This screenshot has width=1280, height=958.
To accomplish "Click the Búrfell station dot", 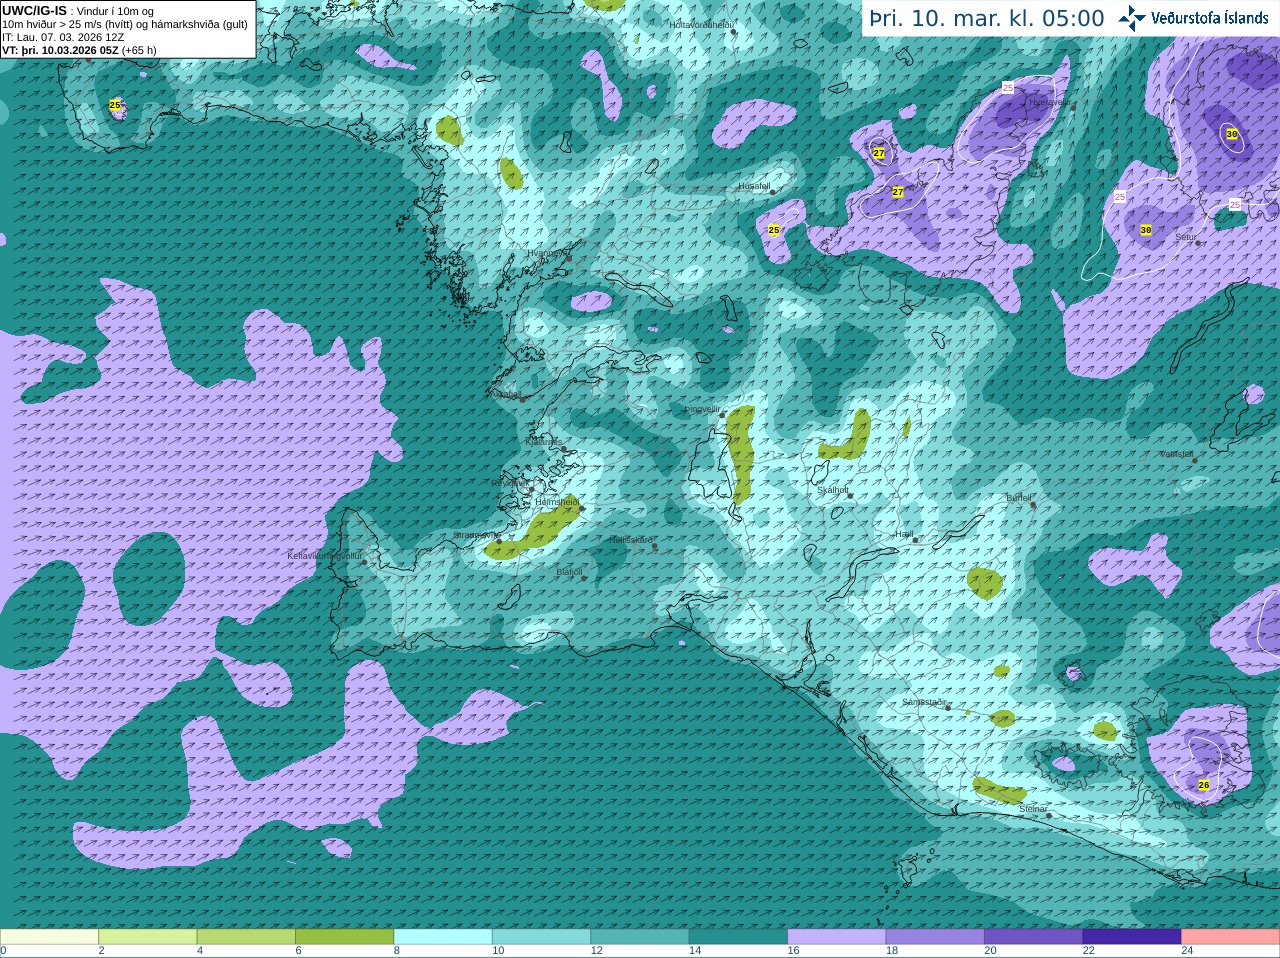I will (x=1034, y=504).
